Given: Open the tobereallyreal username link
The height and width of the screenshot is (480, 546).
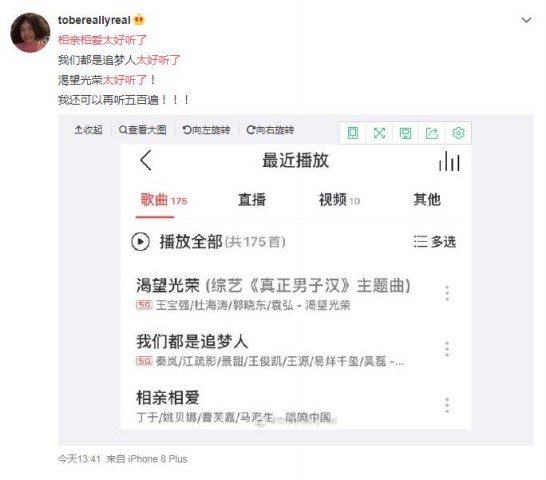Looking at the screenshot, I should click(94, 20).
